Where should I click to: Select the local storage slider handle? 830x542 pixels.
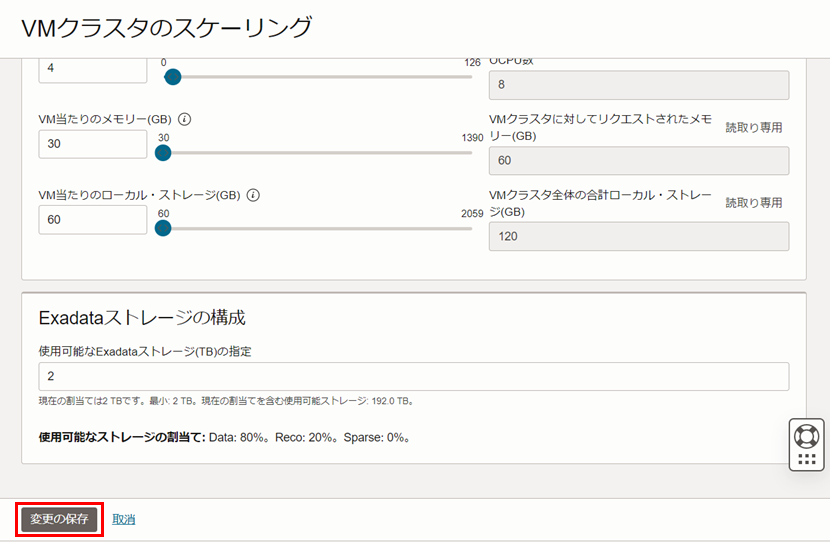click(163, 228)
